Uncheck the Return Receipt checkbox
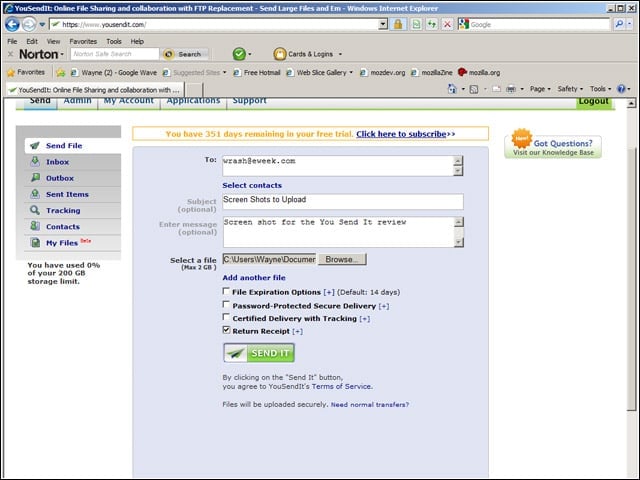This screenshot has height=480, width=640. (x=227, y=330)
